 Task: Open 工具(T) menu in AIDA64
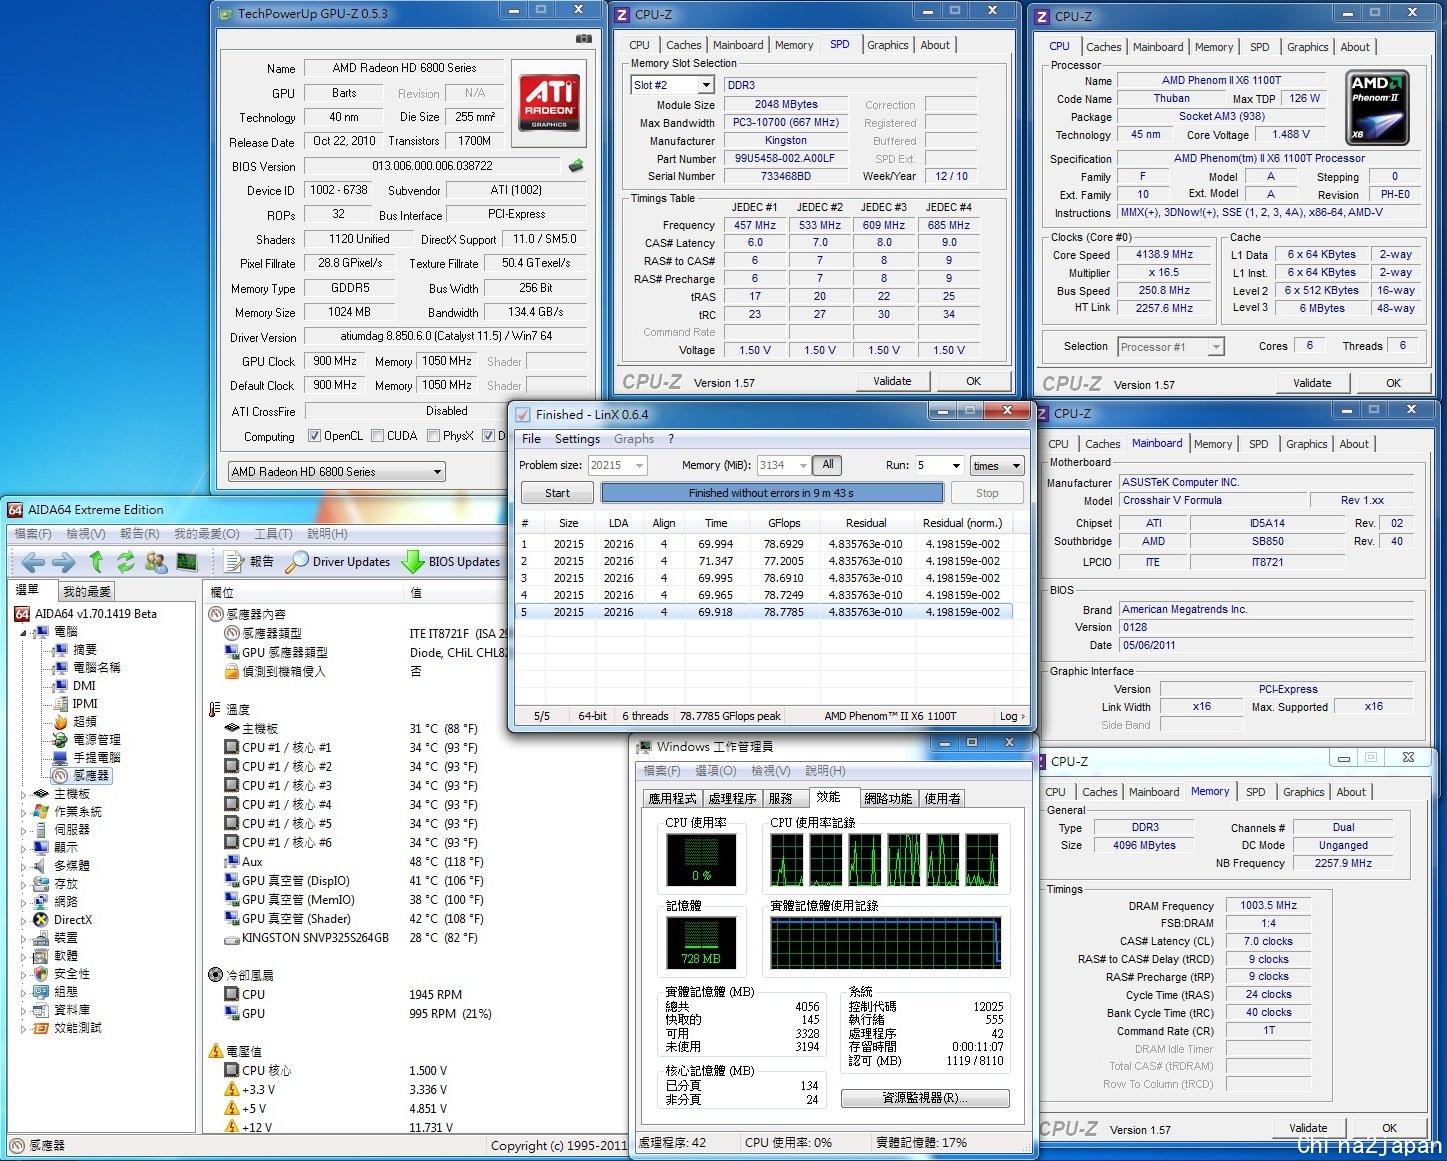273,534
